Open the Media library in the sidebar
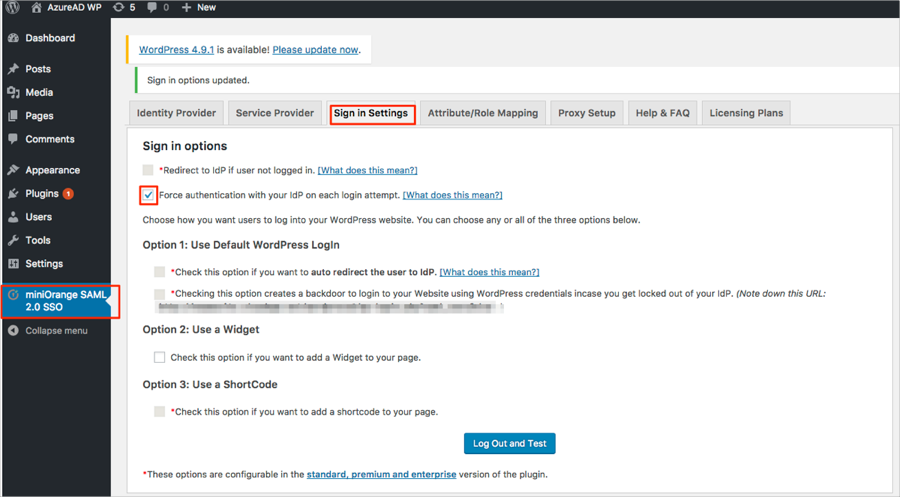This screenshot has width=900, height=497. click(x=39, y=92)
